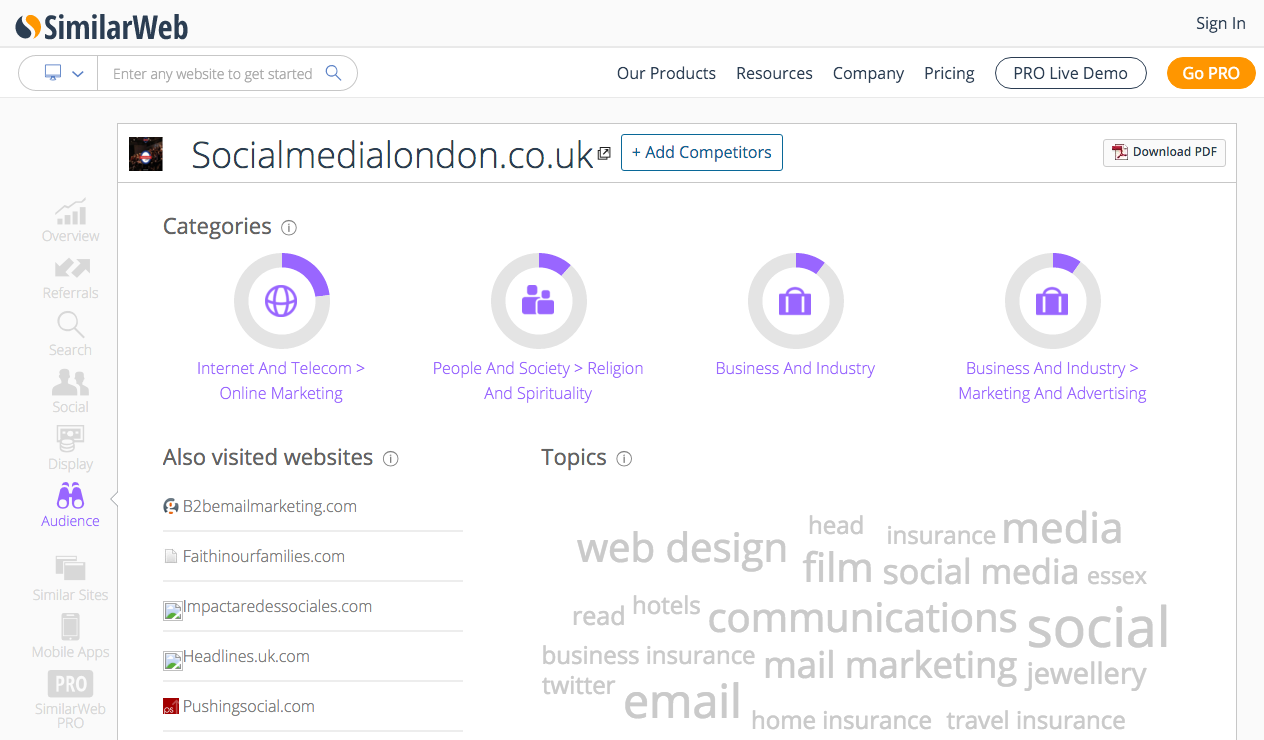Open the Internet And Telecom > Online Marketing category
The image size is (1264, 740).
pyautogui.click(x=281, y=381)
